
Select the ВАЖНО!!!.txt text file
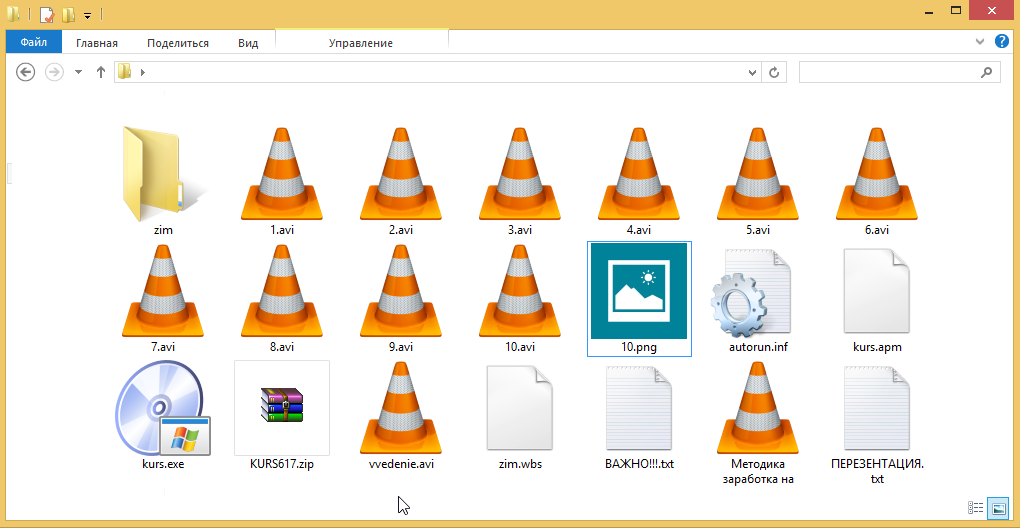tap(639, 408)
